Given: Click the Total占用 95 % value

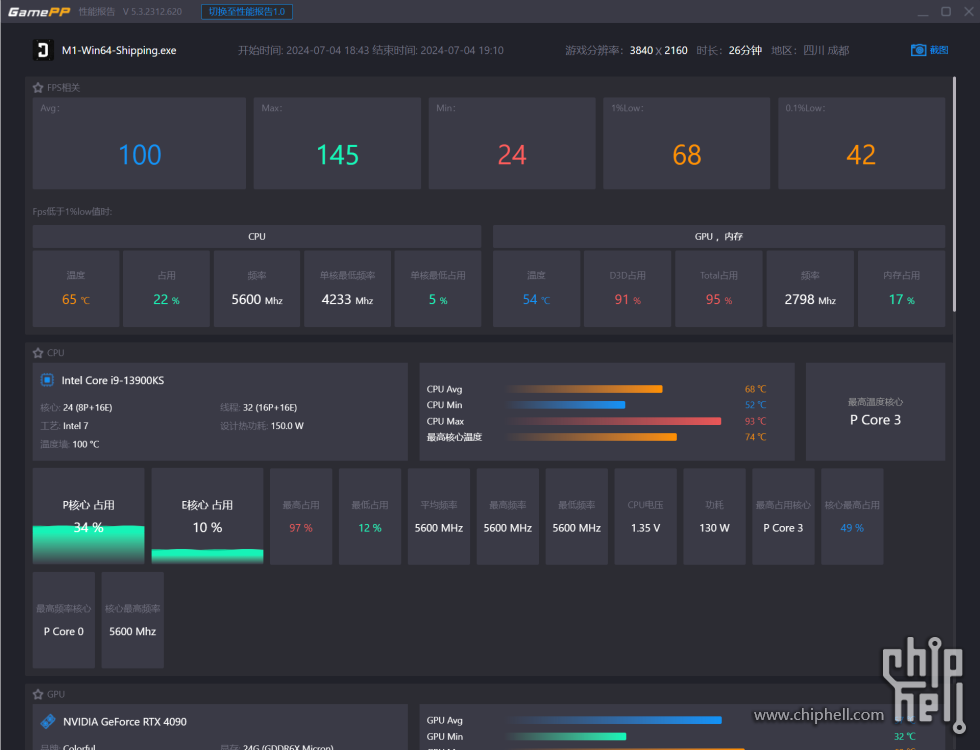Looking at the screenshot, I should [719, 300].
